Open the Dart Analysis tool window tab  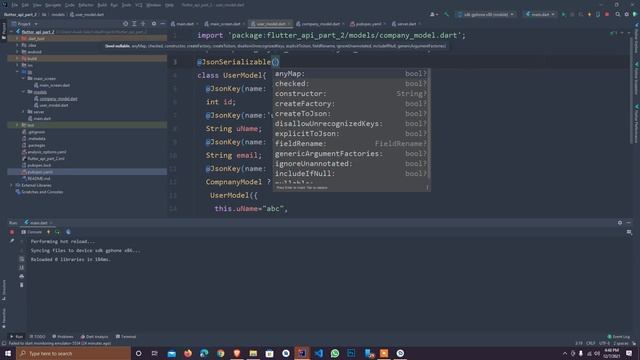[x=94, y=337]
